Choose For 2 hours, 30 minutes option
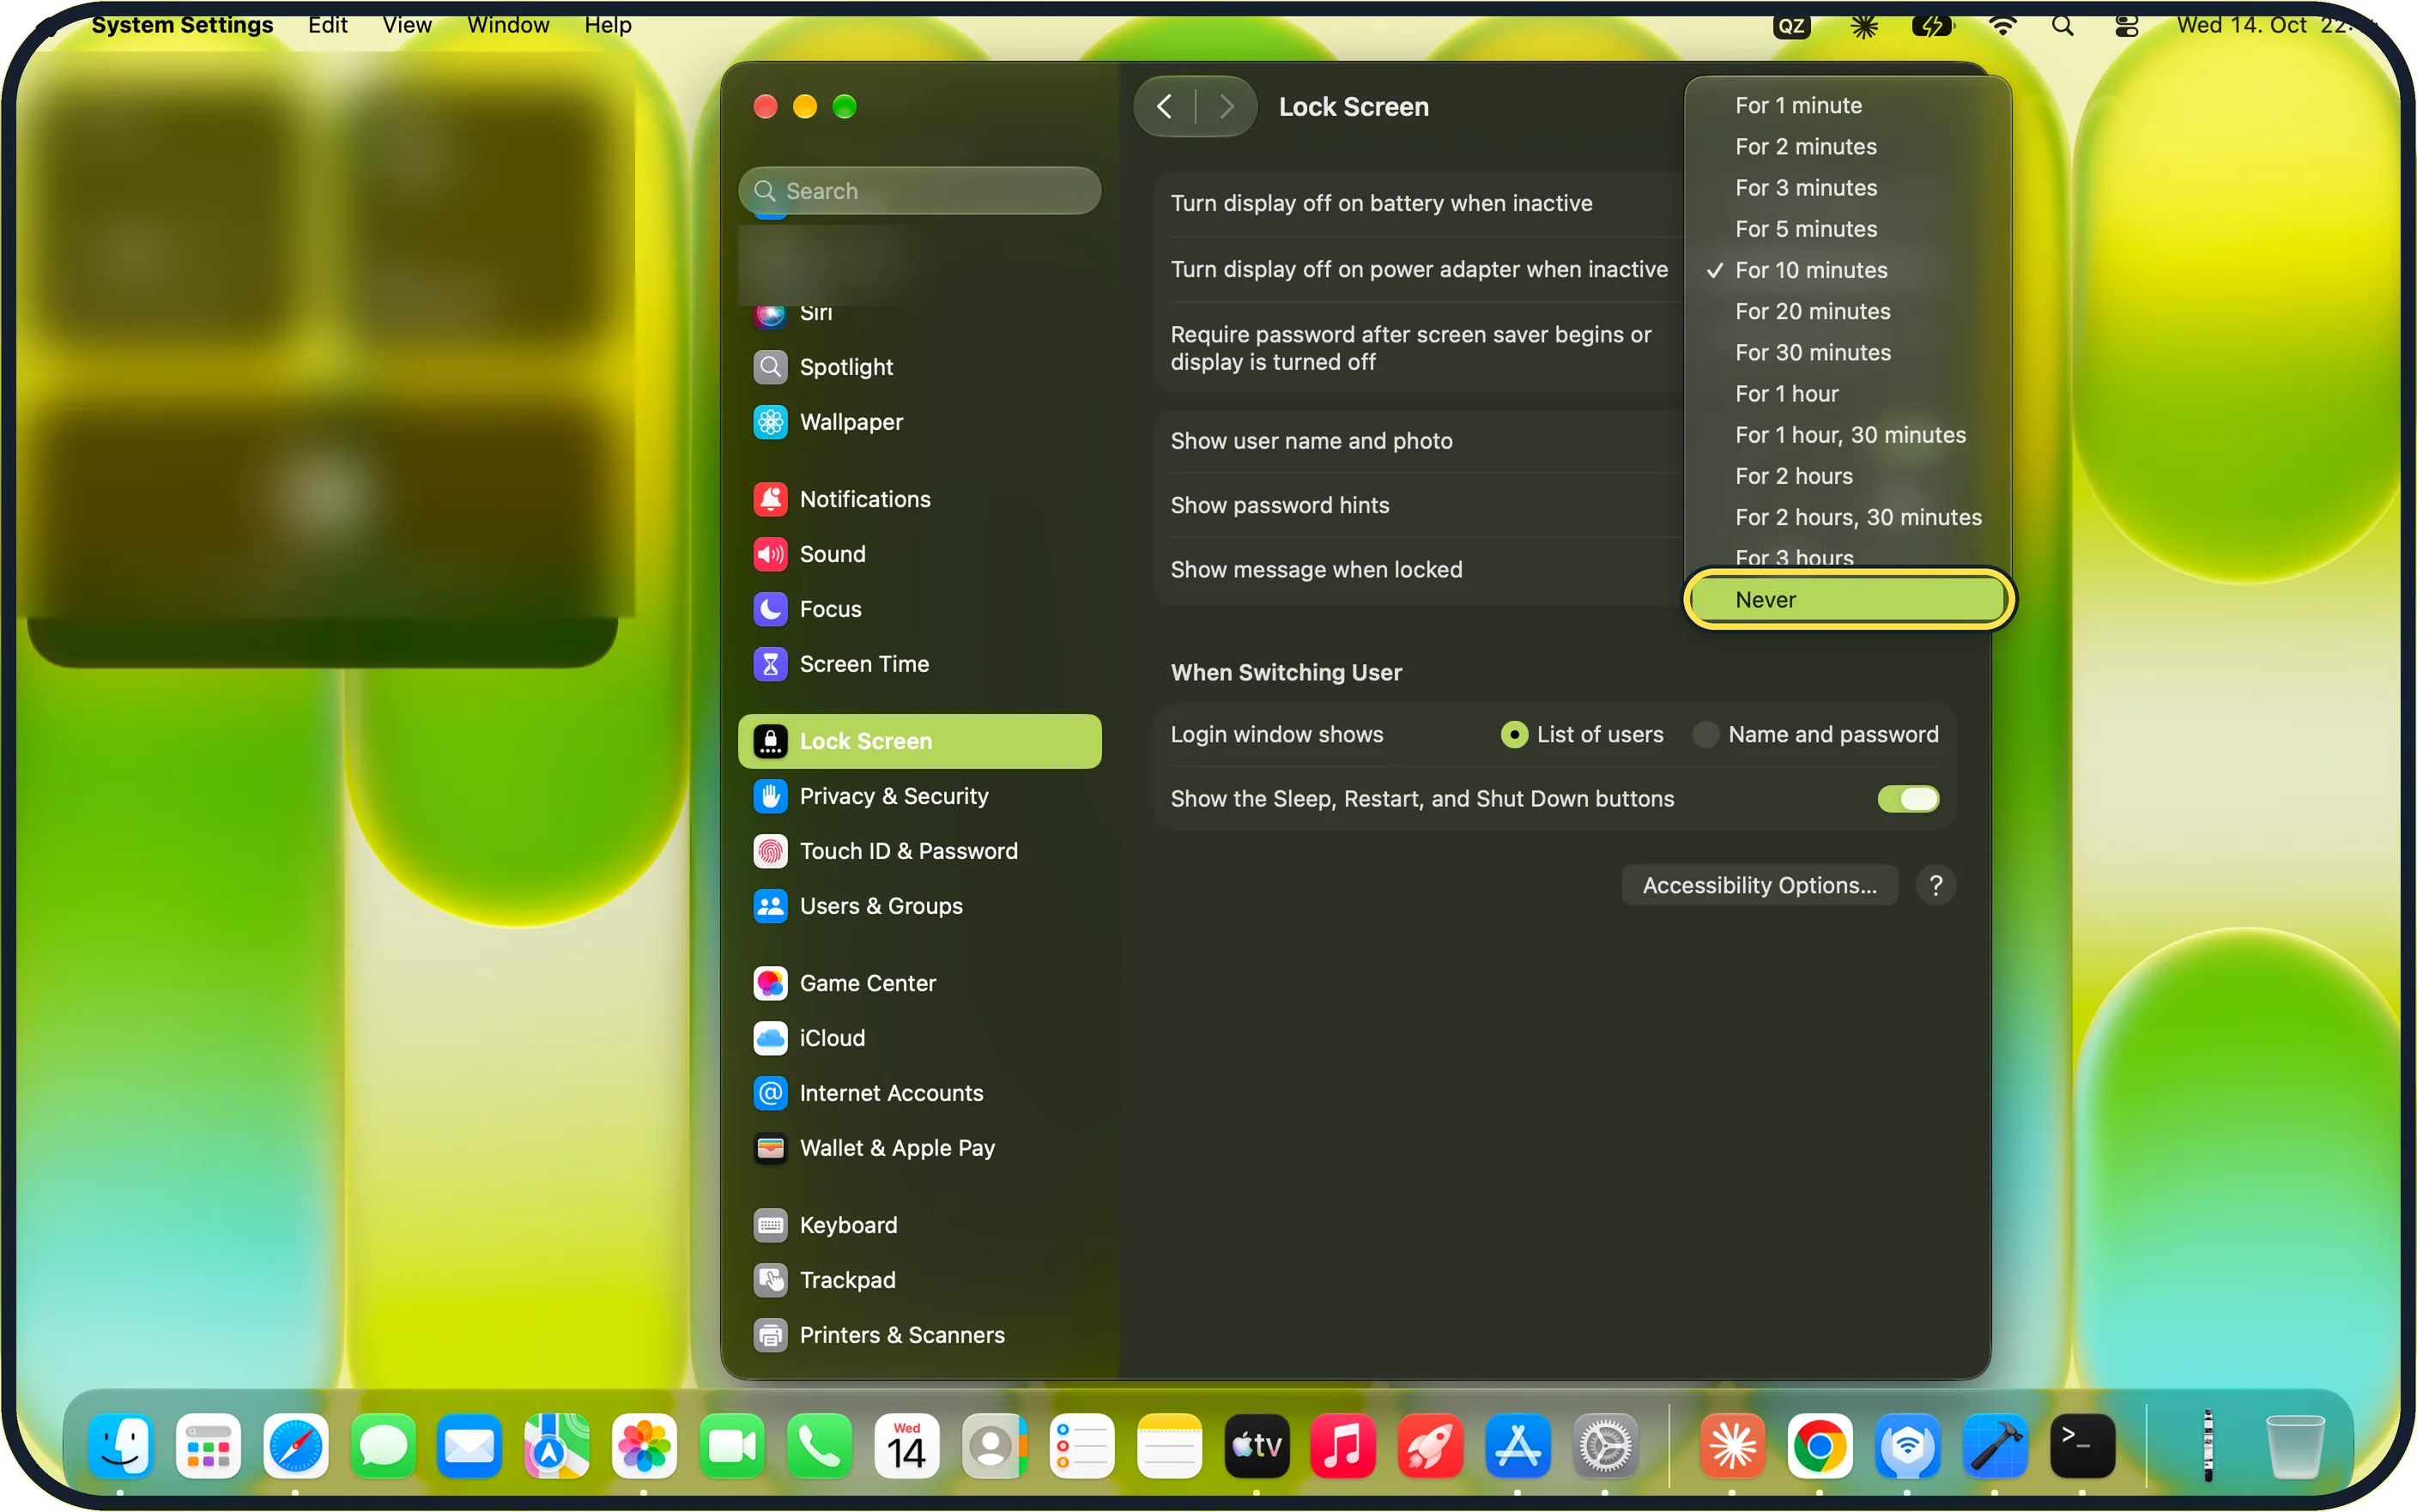Viewport: 2417px width, 1512px height. [x=1848, y=517]
